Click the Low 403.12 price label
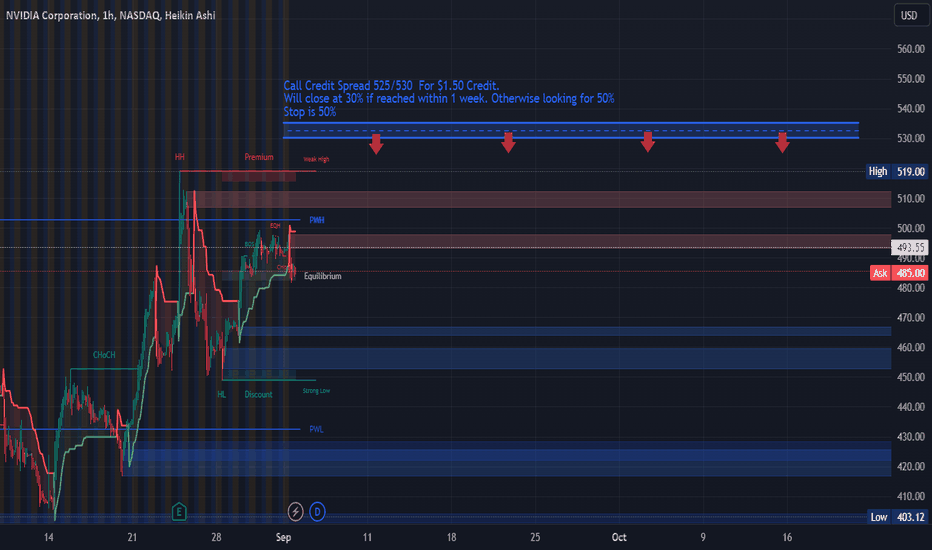 (898, 517)
